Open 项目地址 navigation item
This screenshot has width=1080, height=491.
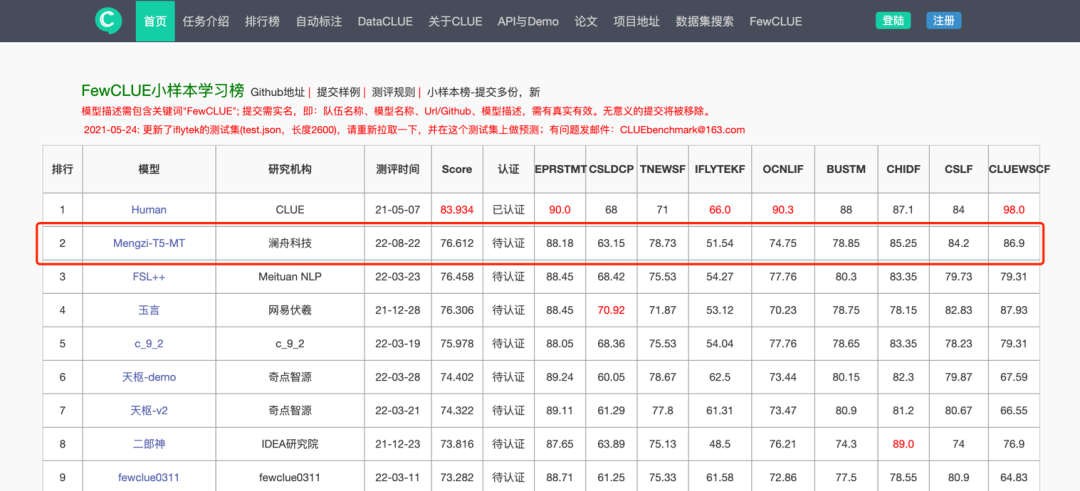[x=636, y=21]
